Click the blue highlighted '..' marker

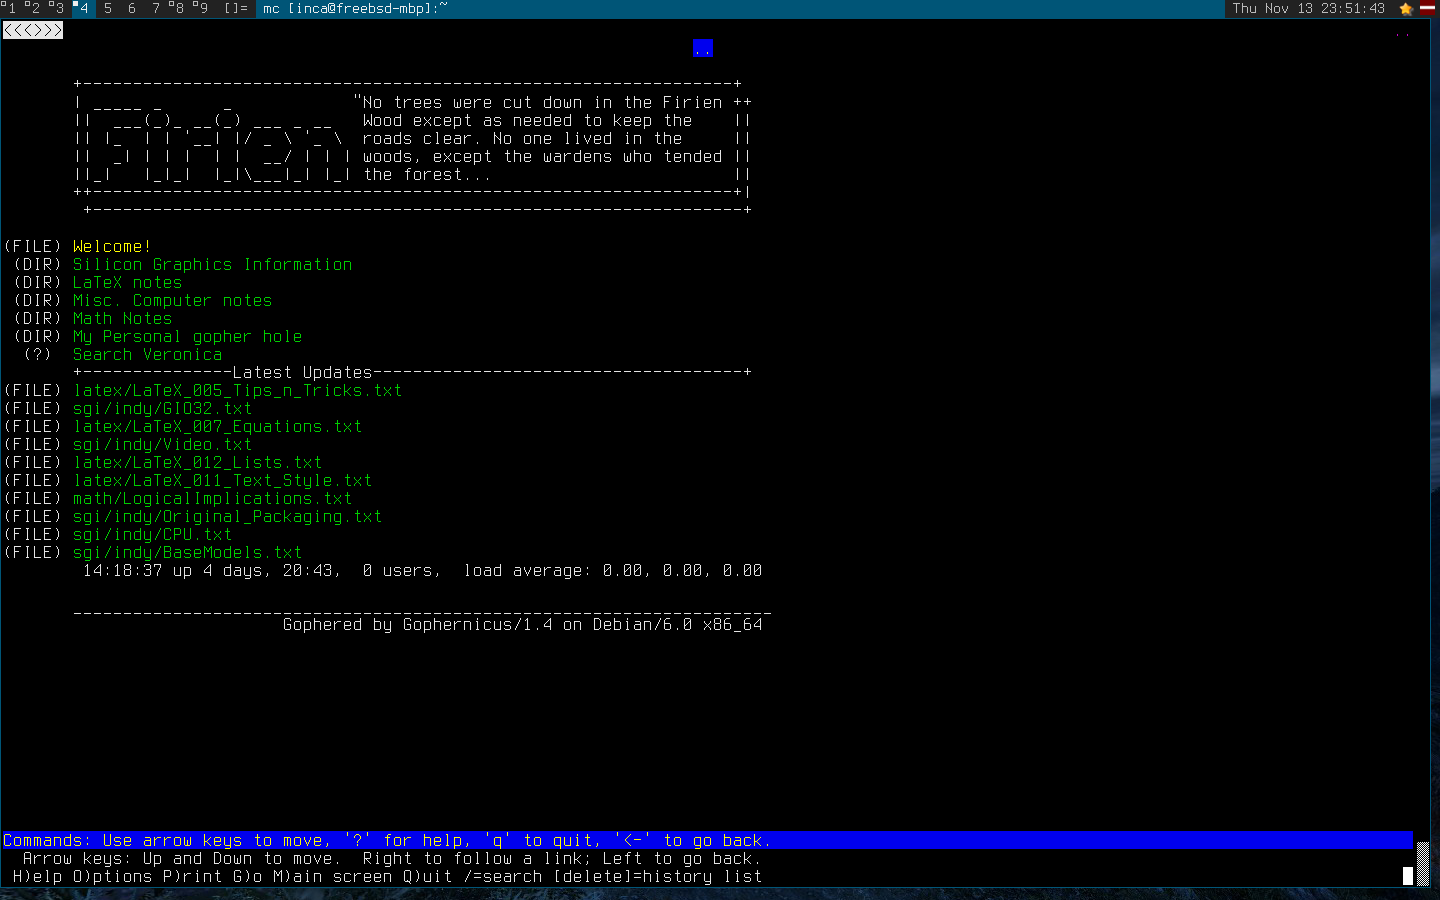point(703,48)
